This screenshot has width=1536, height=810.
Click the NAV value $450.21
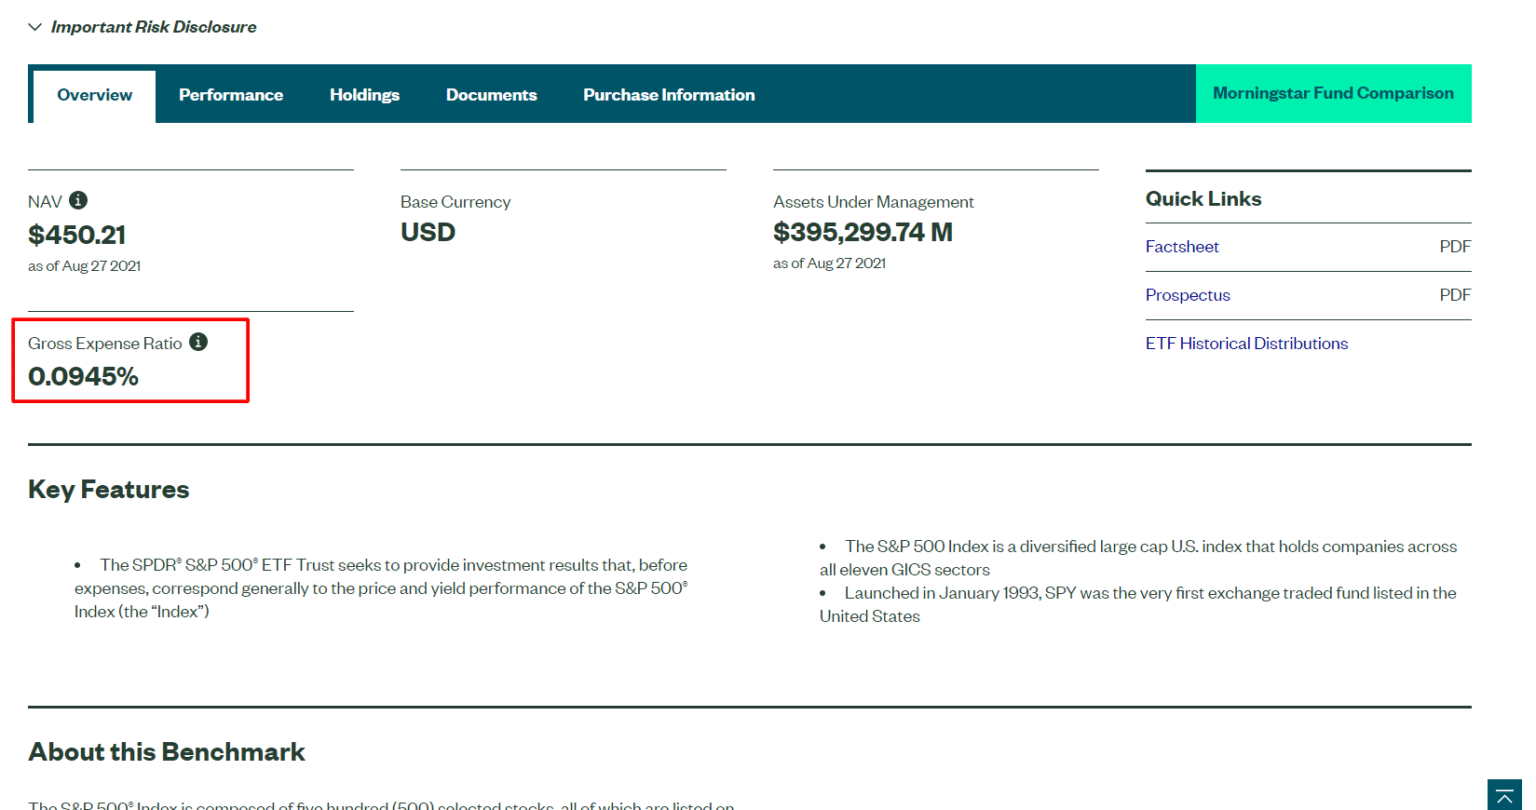click(78, 234)
